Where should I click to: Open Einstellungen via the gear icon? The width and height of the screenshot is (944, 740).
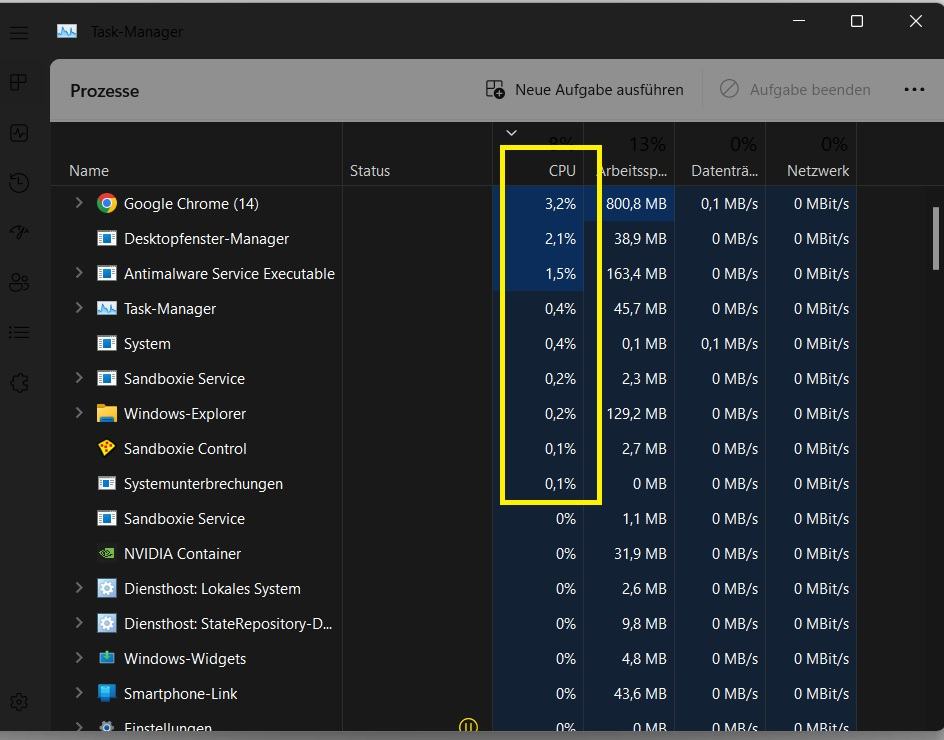(x=18, y=702)
